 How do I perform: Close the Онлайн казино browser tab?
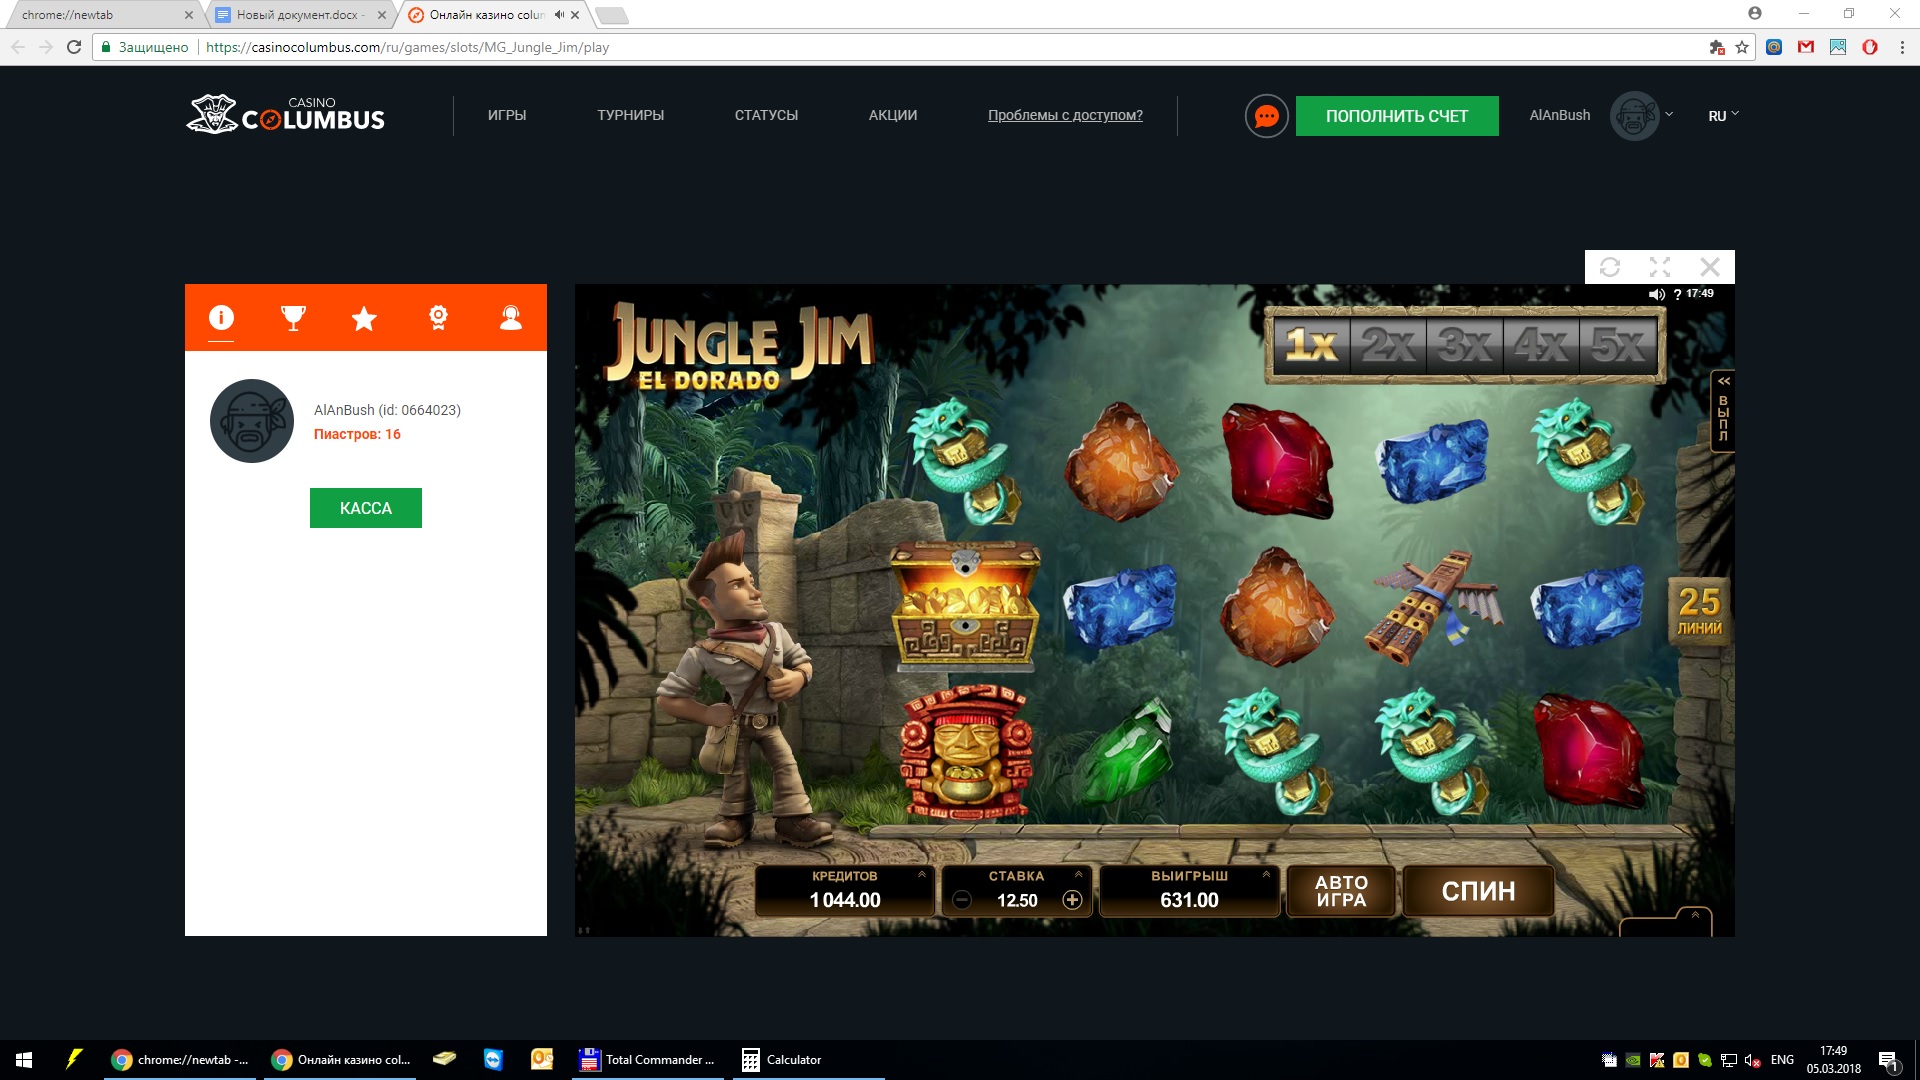point(575,15)
